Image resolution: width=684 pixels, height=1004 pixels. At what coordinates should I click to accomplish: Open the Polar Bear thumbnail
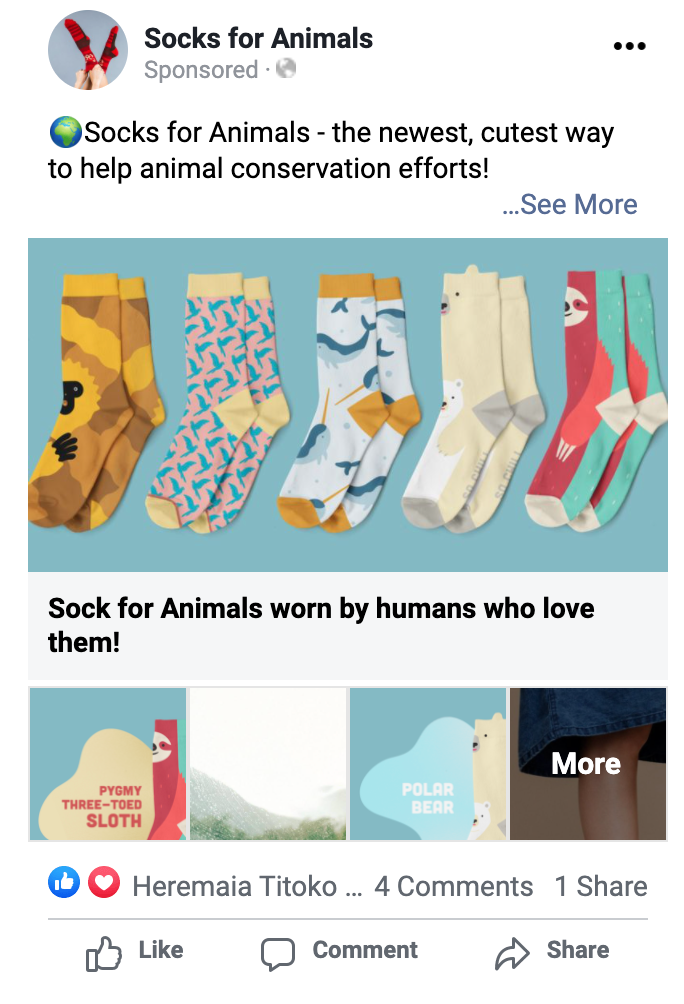click(x=427, y=764)
